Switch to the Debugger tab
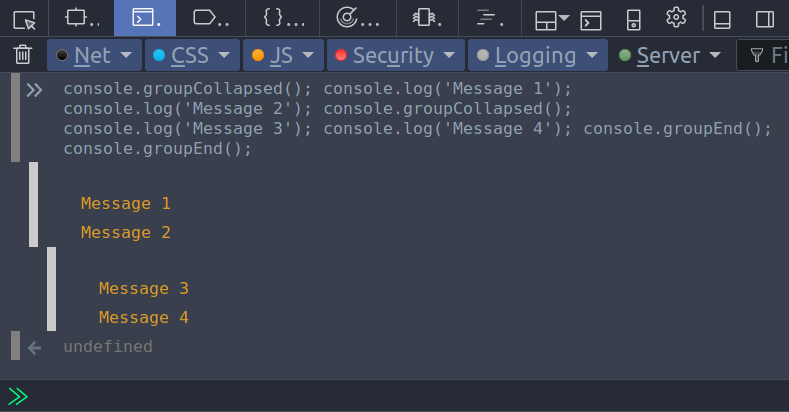The width and height of the screenshot is (789, 412). [211, 18]
